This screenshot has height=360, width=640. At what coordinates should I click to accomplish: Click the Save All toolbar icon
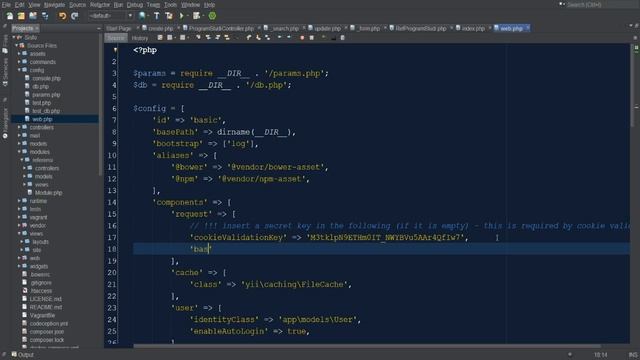tap(45, 16)
